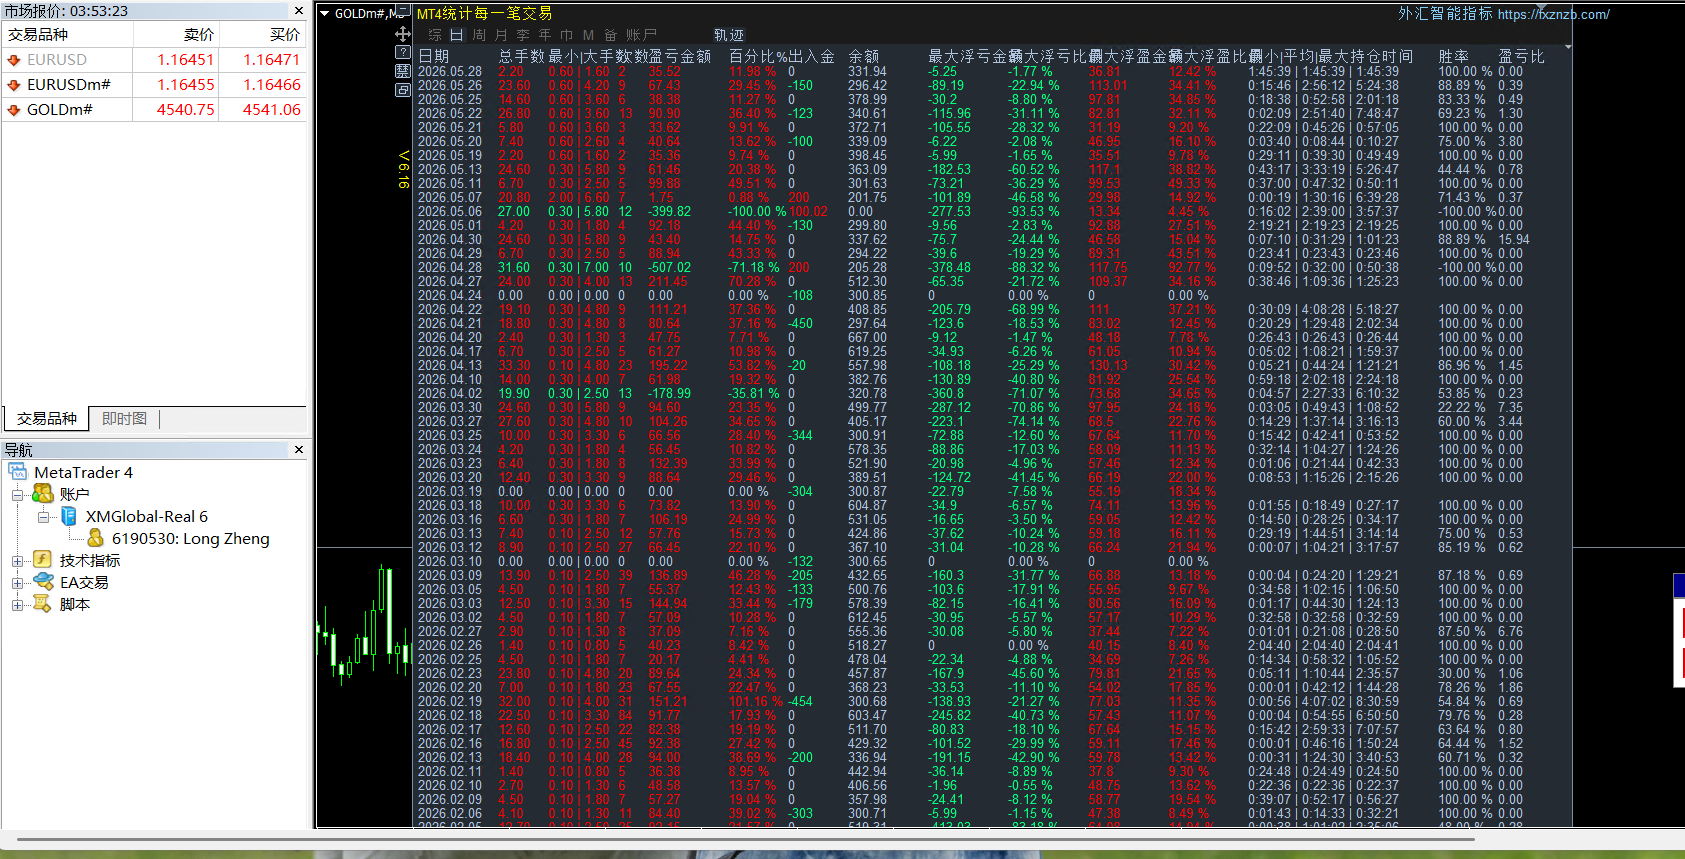Collapse the 账户 tree node
This screenshot has height=859, width=1685.
pos(17,495)
